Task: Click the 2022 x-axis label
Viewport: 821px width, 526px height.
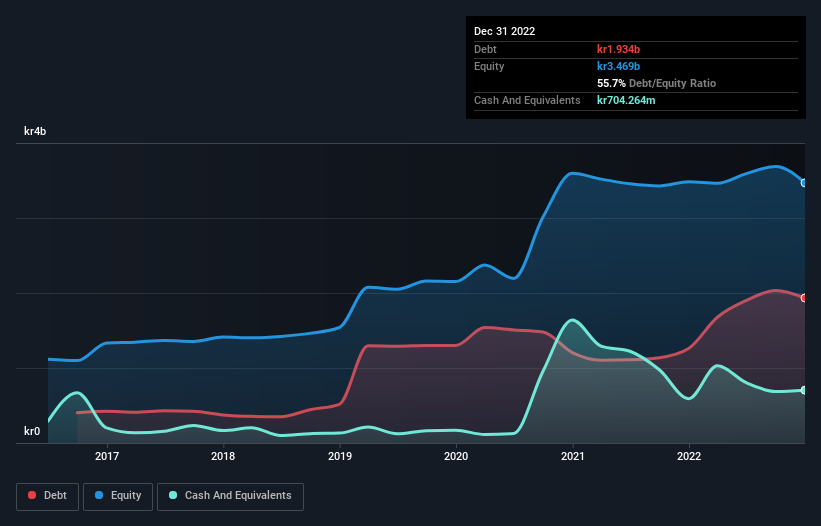Action: pyautogui.click(x=689, y=456)
